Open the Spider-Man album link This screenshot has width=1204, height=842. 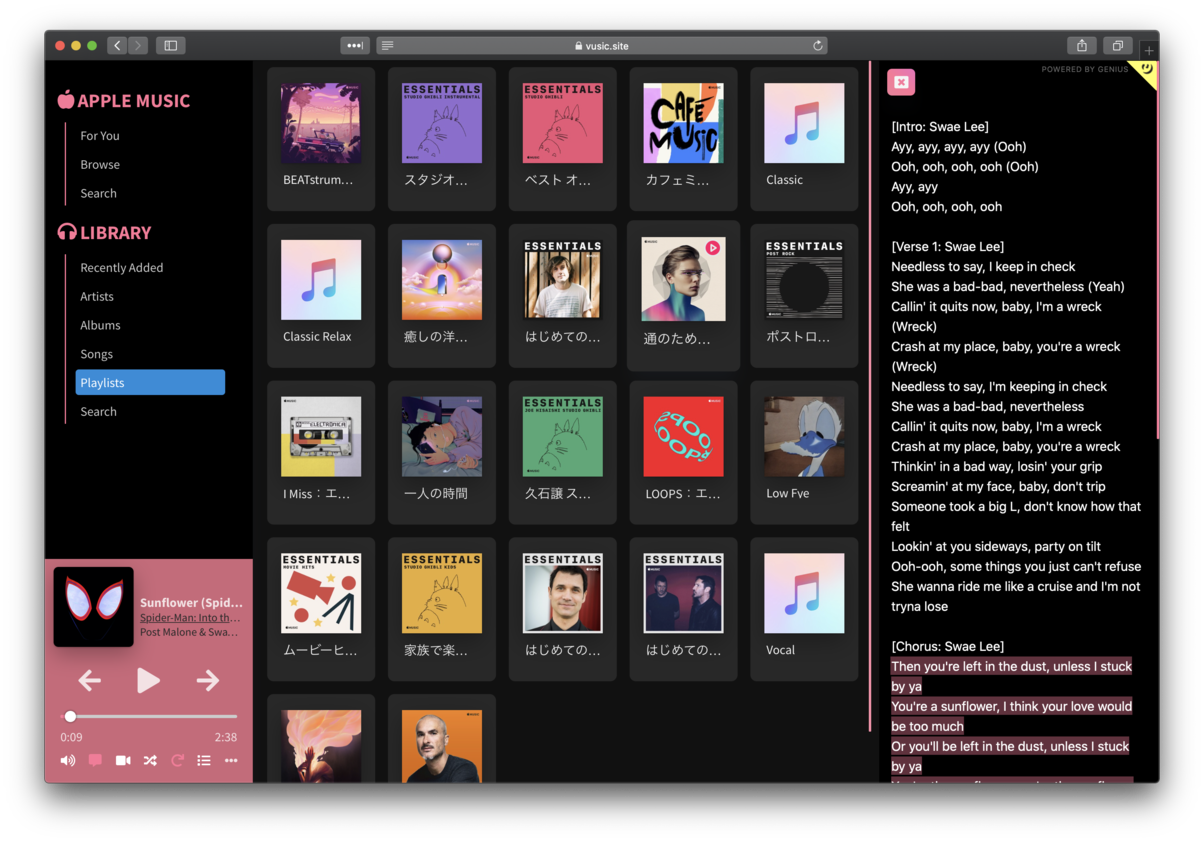click(x=189, y=618)
